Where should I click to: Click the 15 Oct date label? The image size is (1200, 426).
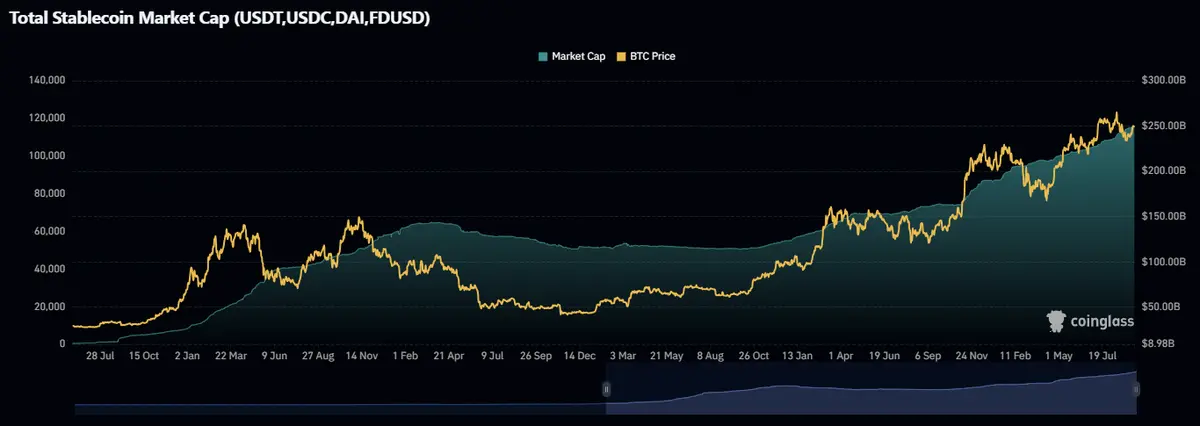(143, 355)
